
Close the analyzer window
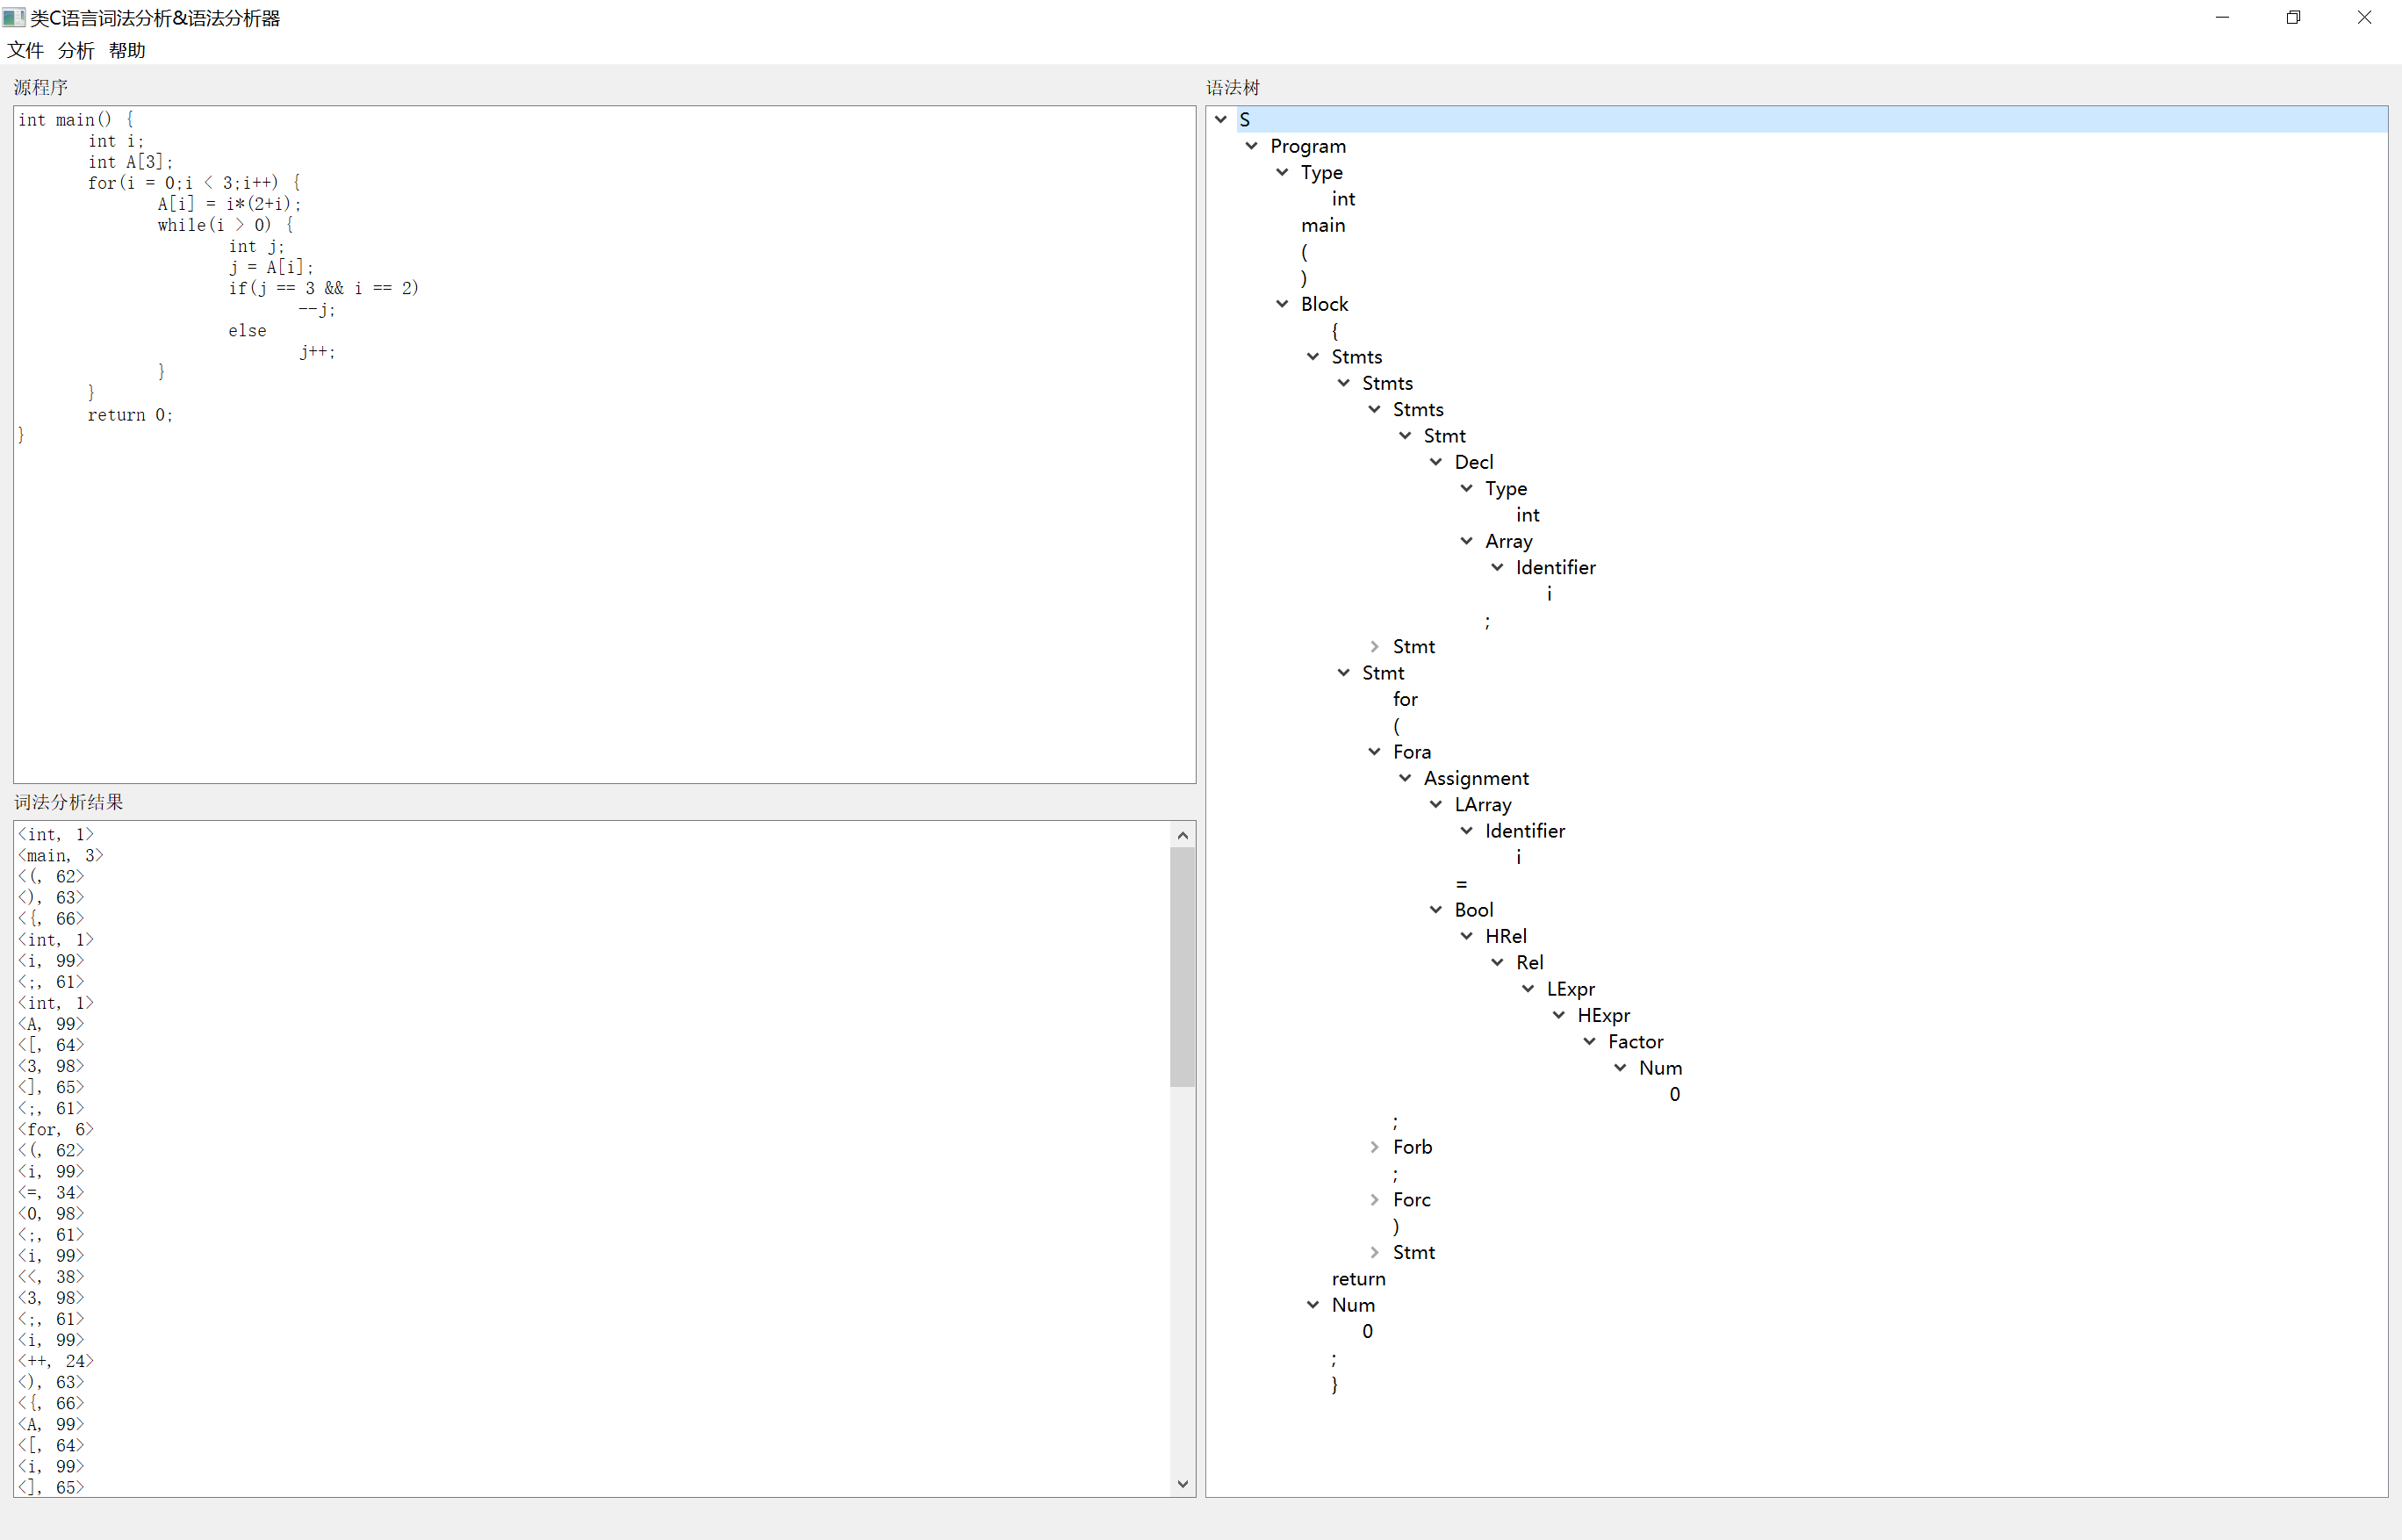pos(2365,17)
